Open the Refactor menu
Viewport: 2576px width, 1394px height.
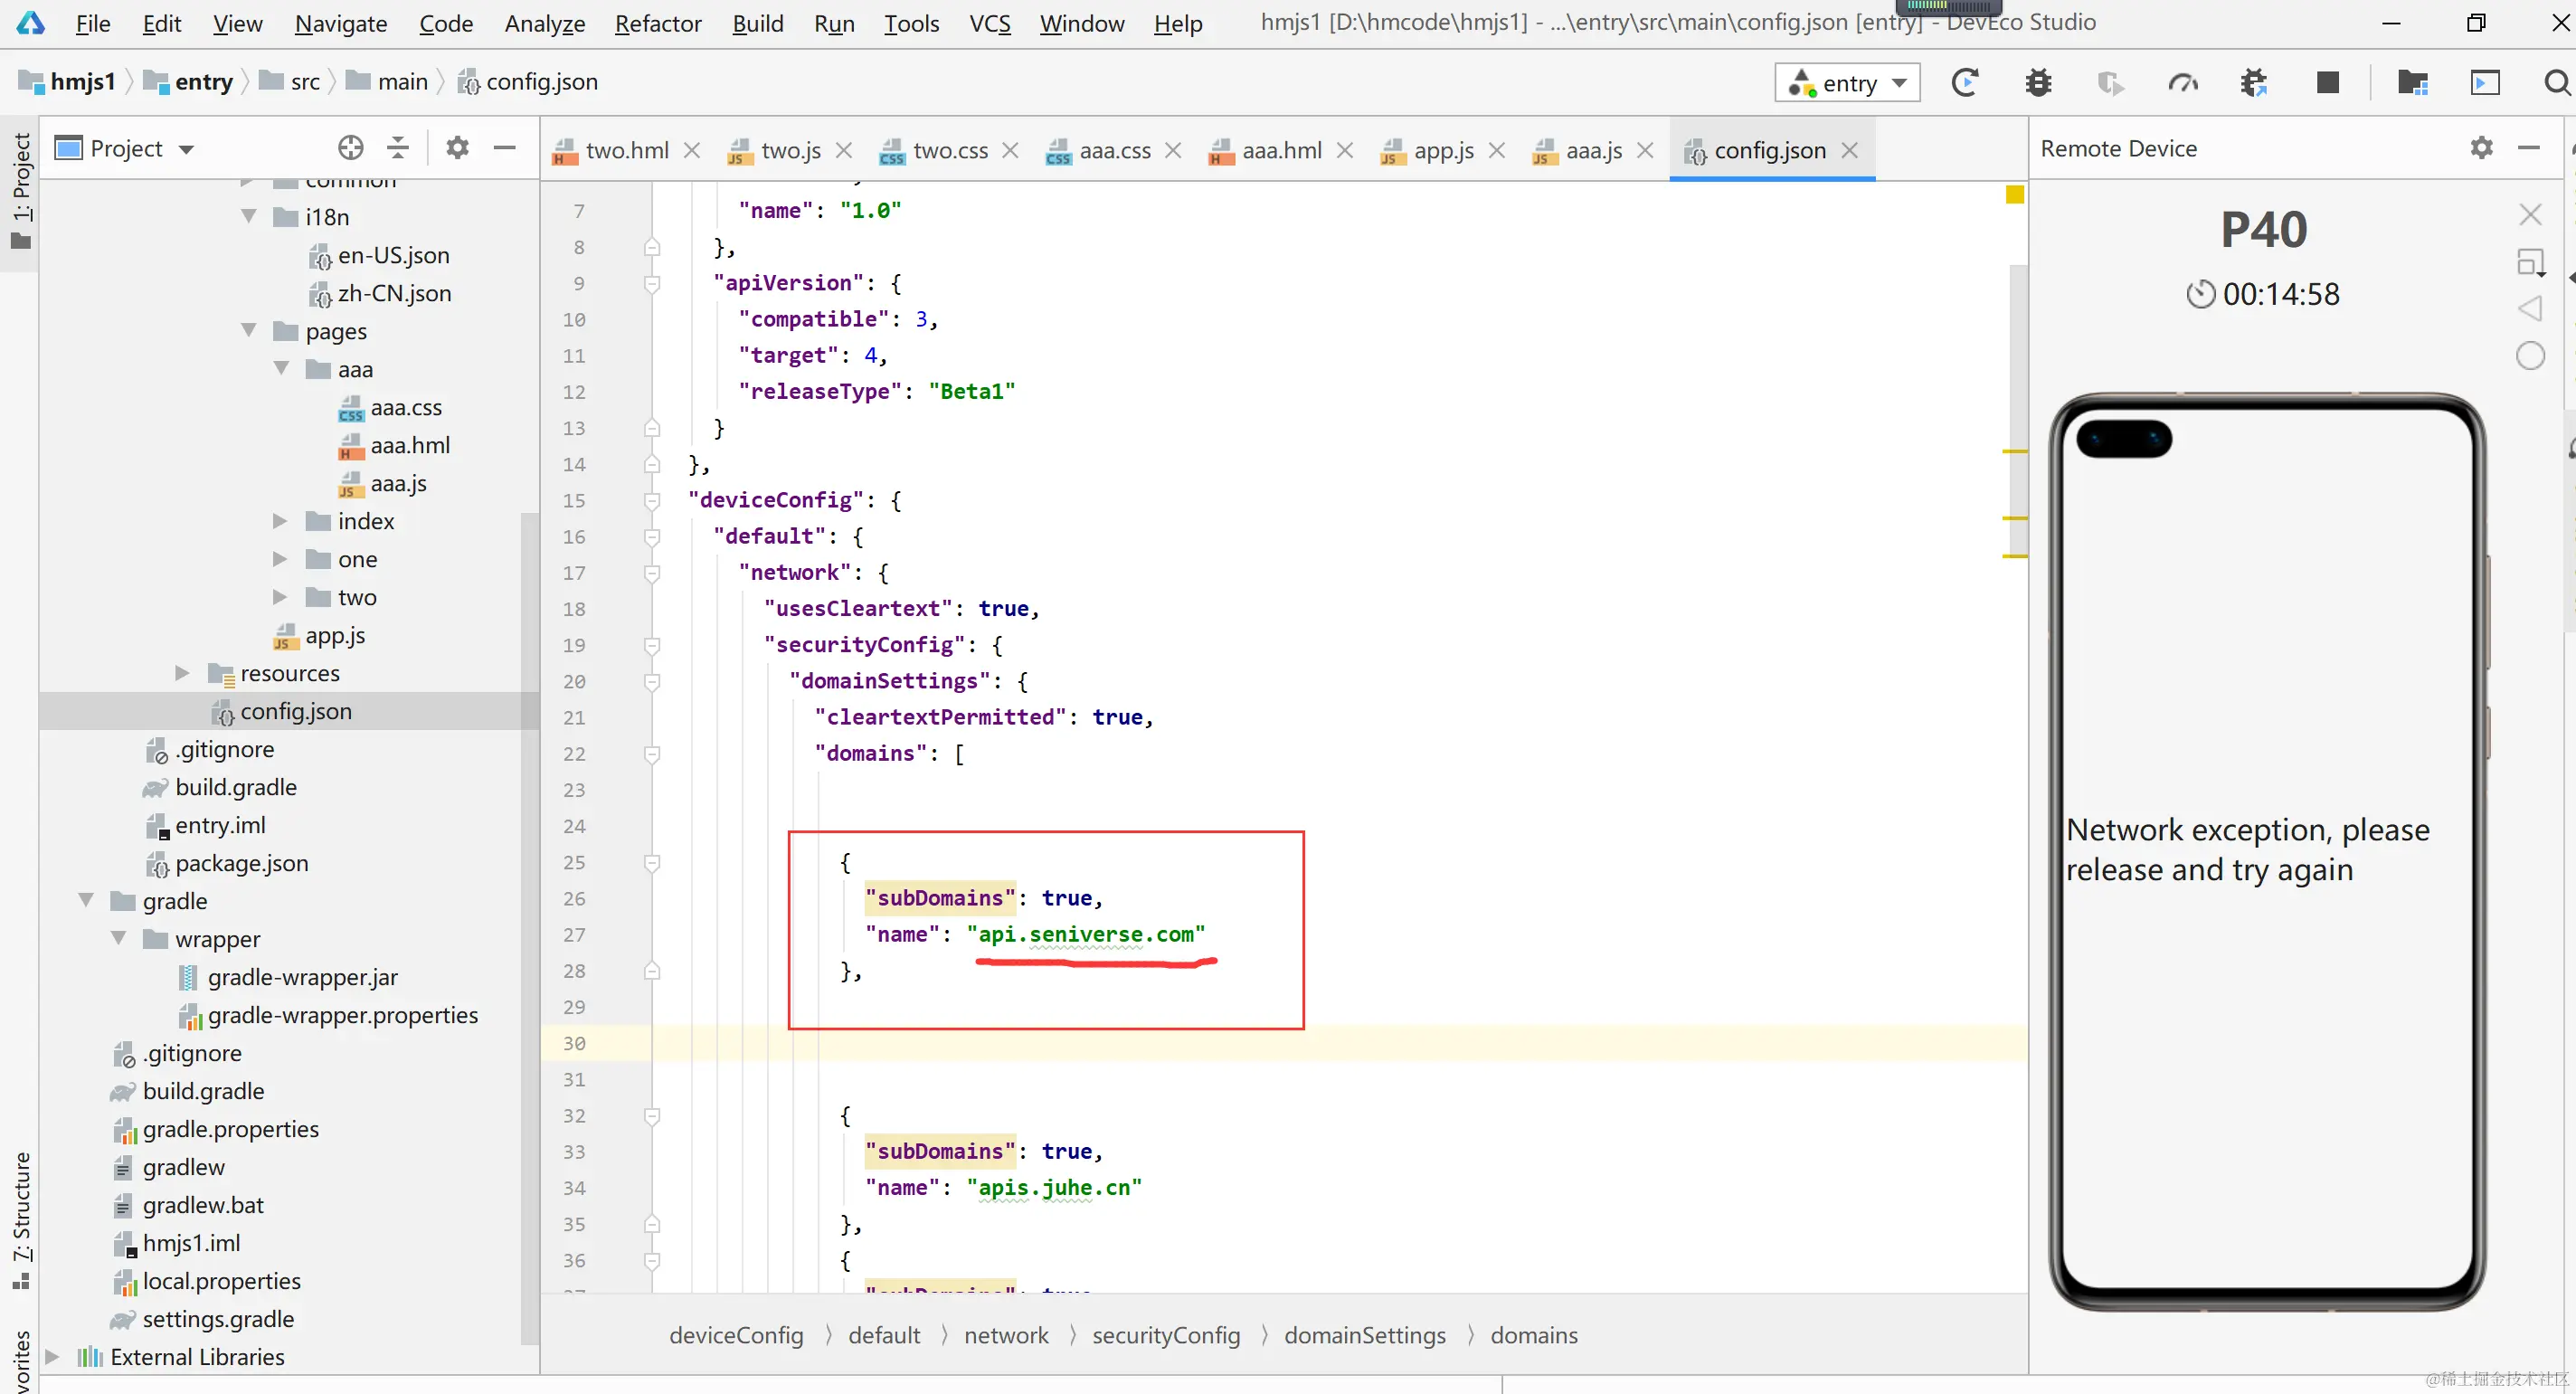(x=657, y=23)
